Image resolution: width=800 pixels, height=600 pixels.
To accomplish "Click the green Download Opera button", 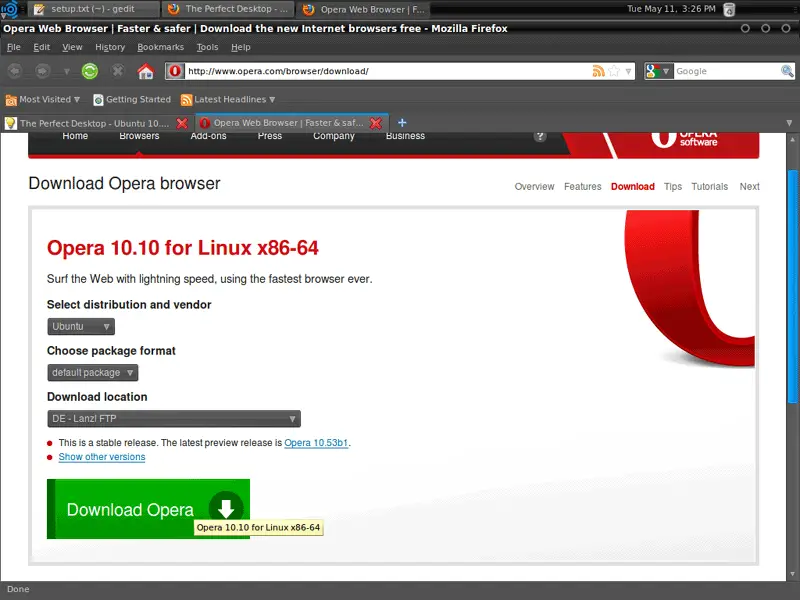I will coord(148,509).
